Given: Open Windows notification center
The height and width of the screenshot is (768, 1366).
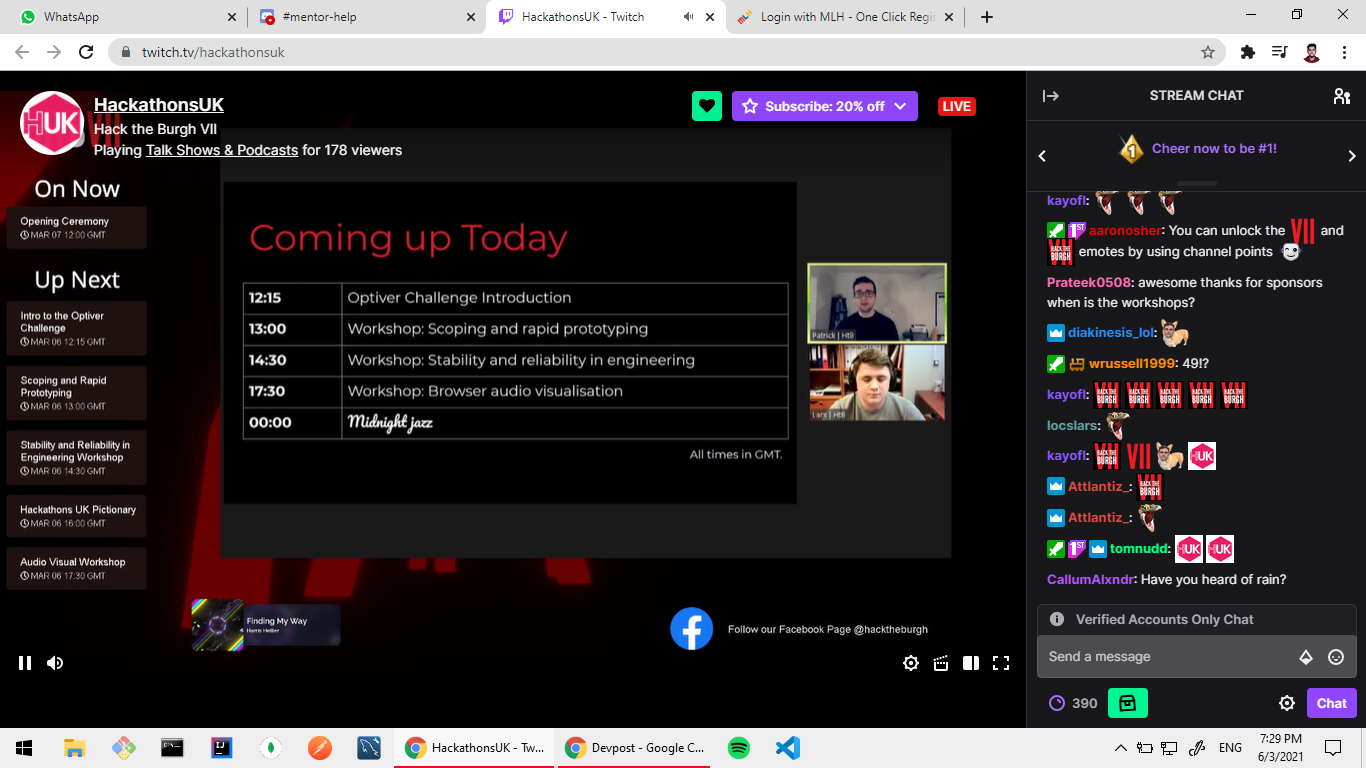Looking at the screenshot, I should [x=1332, y=747].
